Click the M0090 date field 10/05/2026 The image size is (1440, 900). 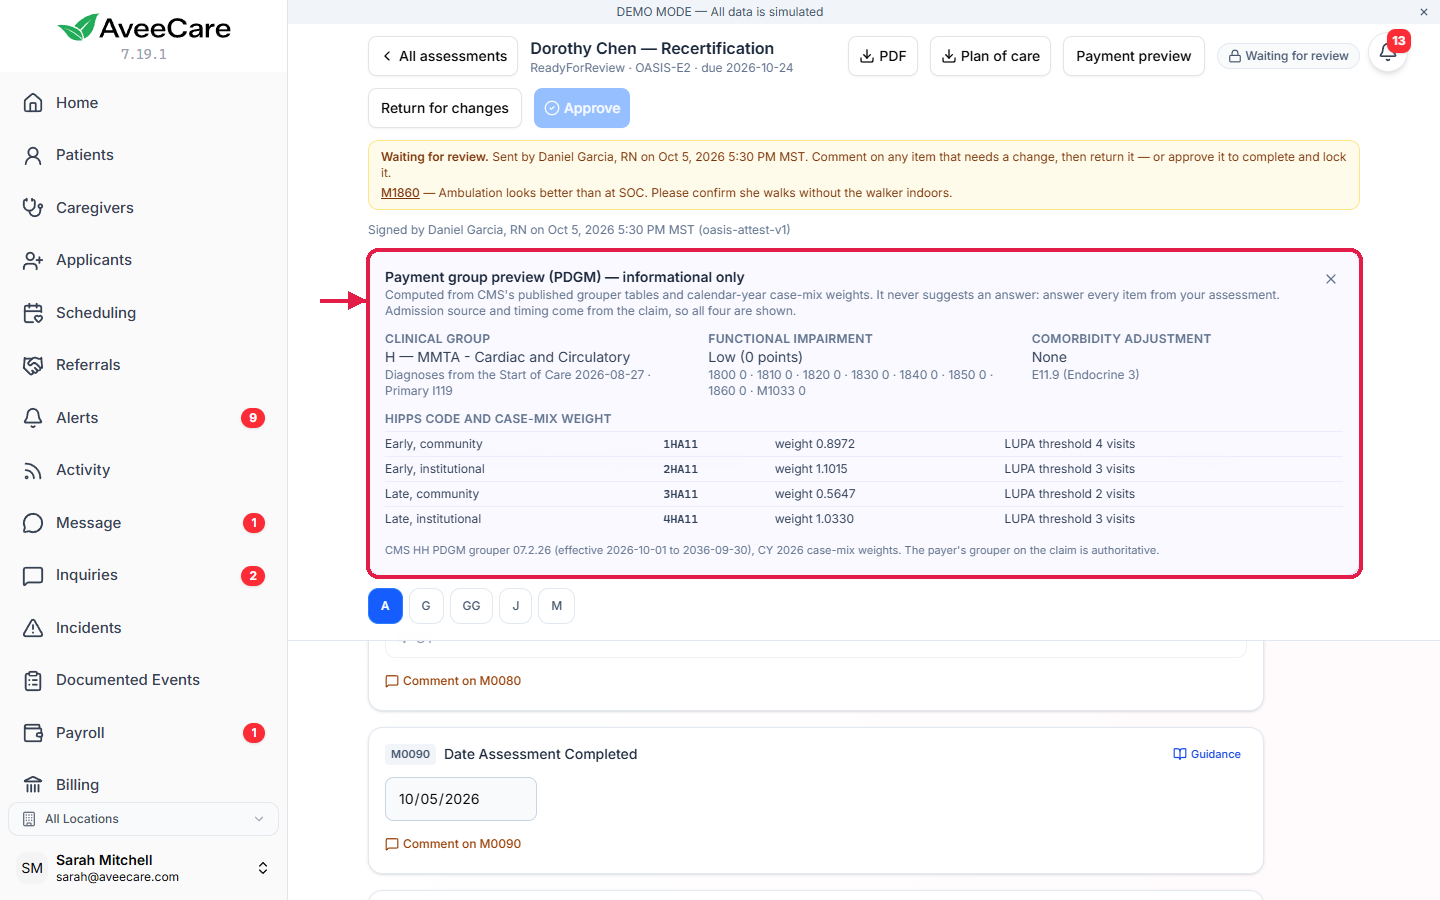point(461,799)
